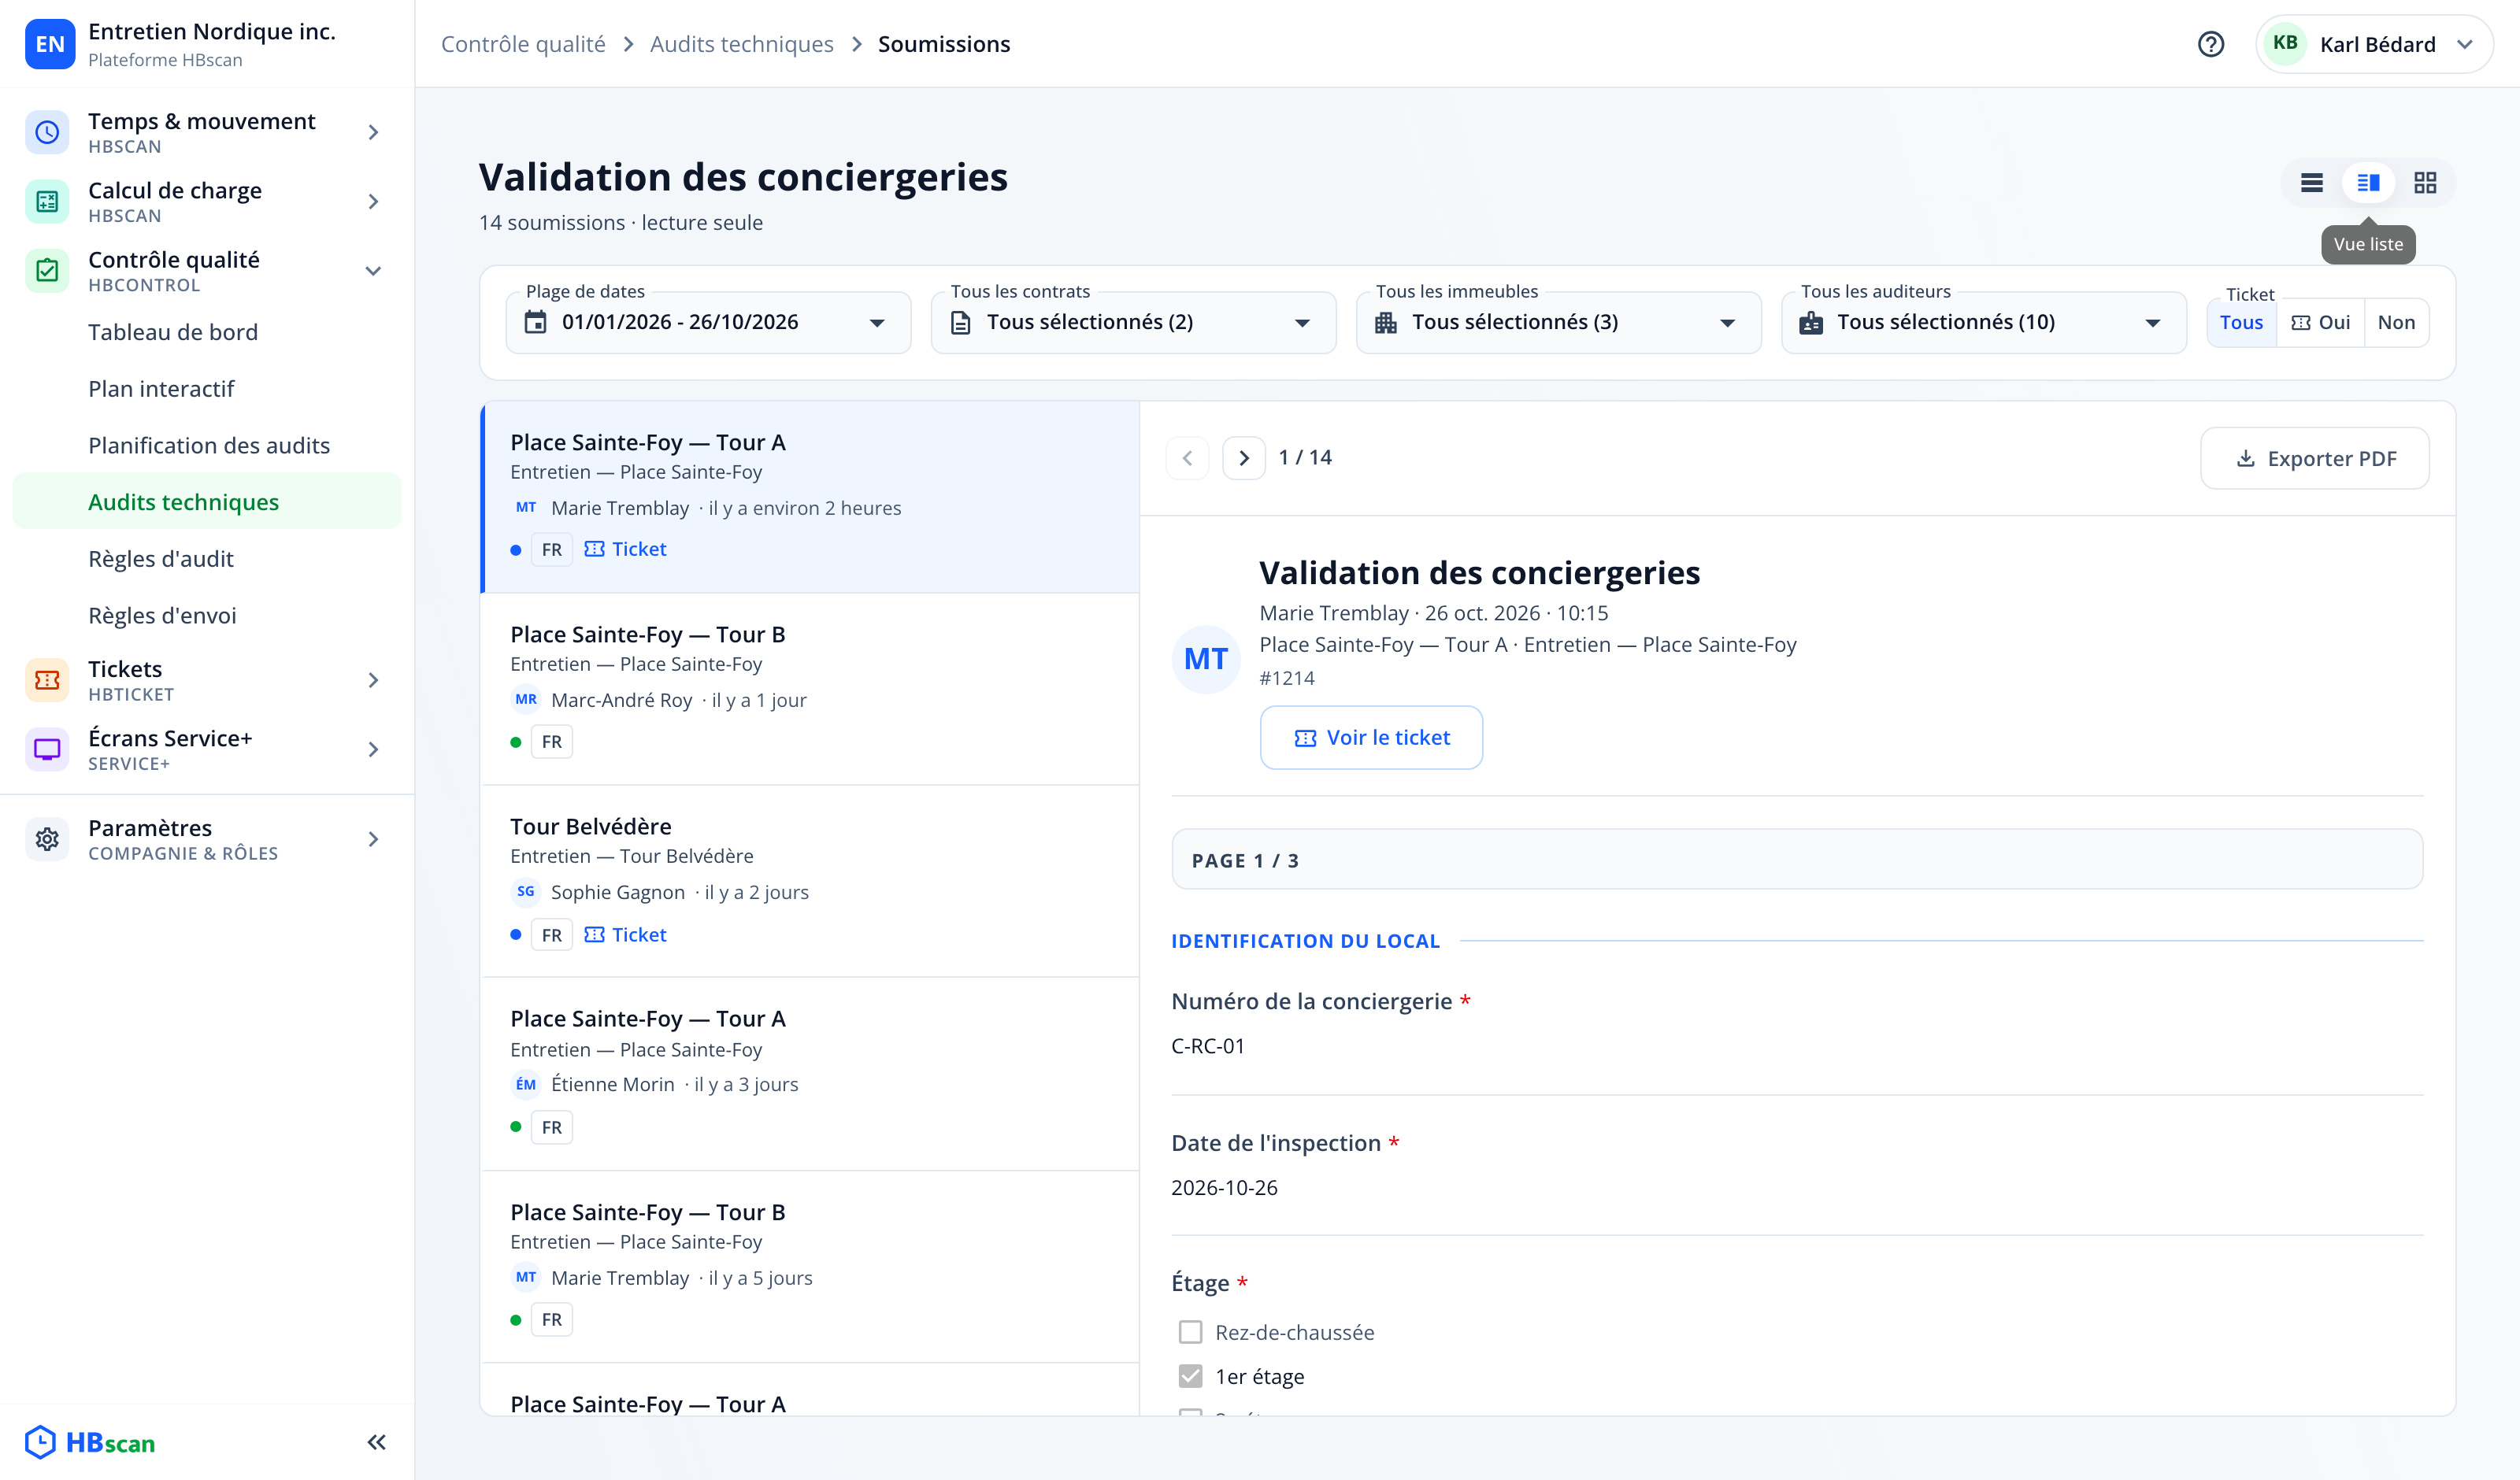Click the Calcul de charge calculator icon
This screenshot has width=2520, height=1480.
click(x=47, y=201)
